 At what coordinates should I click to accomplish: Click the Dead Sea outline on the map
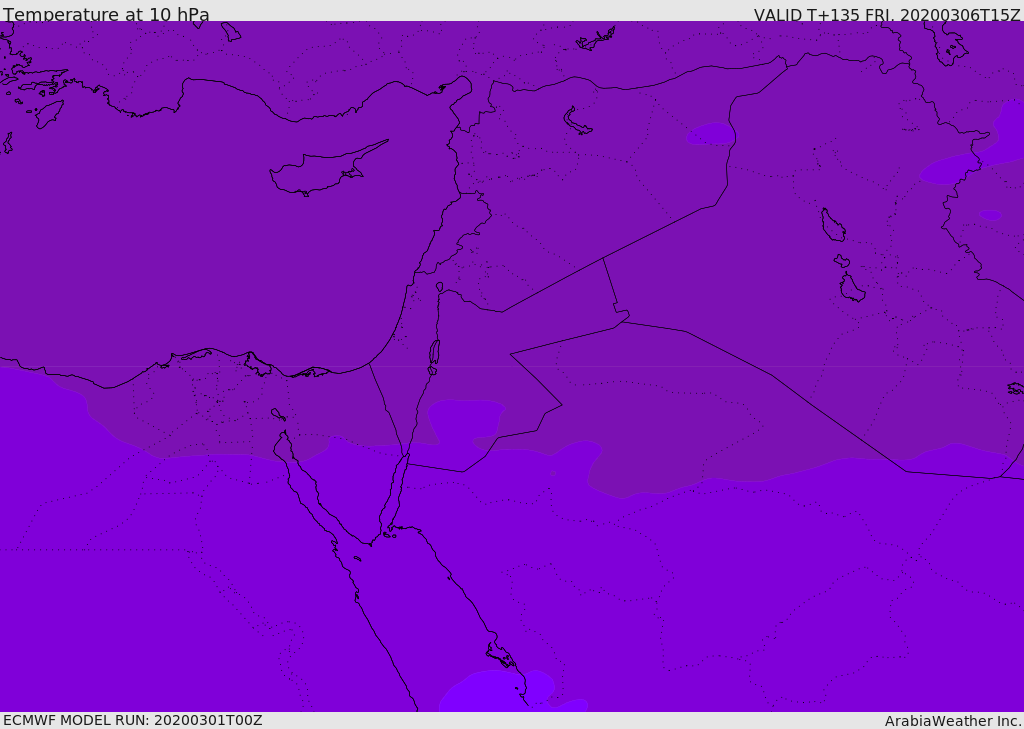tap(434, 356)
